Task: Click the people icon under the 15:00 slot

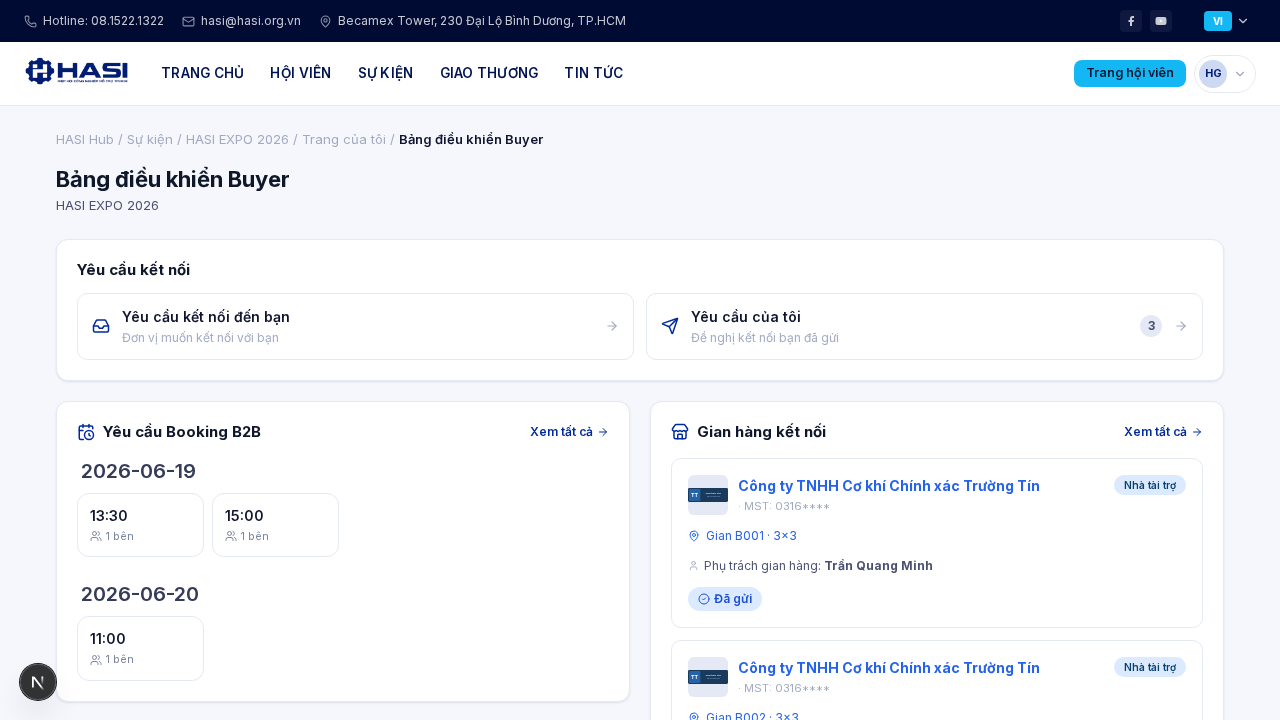Action: click(231, 536)
